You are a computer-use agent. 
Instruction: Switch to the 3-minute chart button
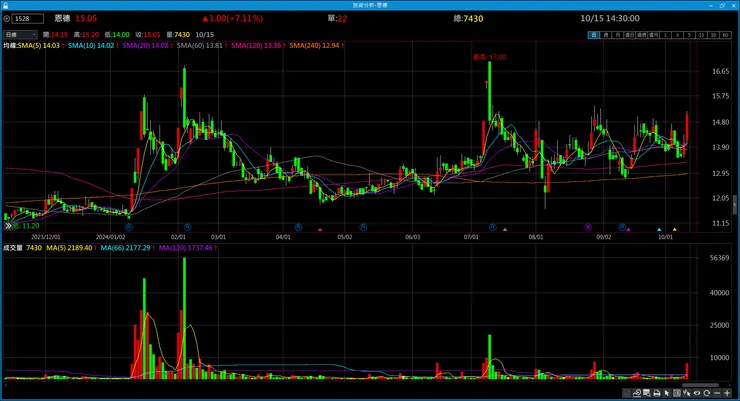click(678, 35)
